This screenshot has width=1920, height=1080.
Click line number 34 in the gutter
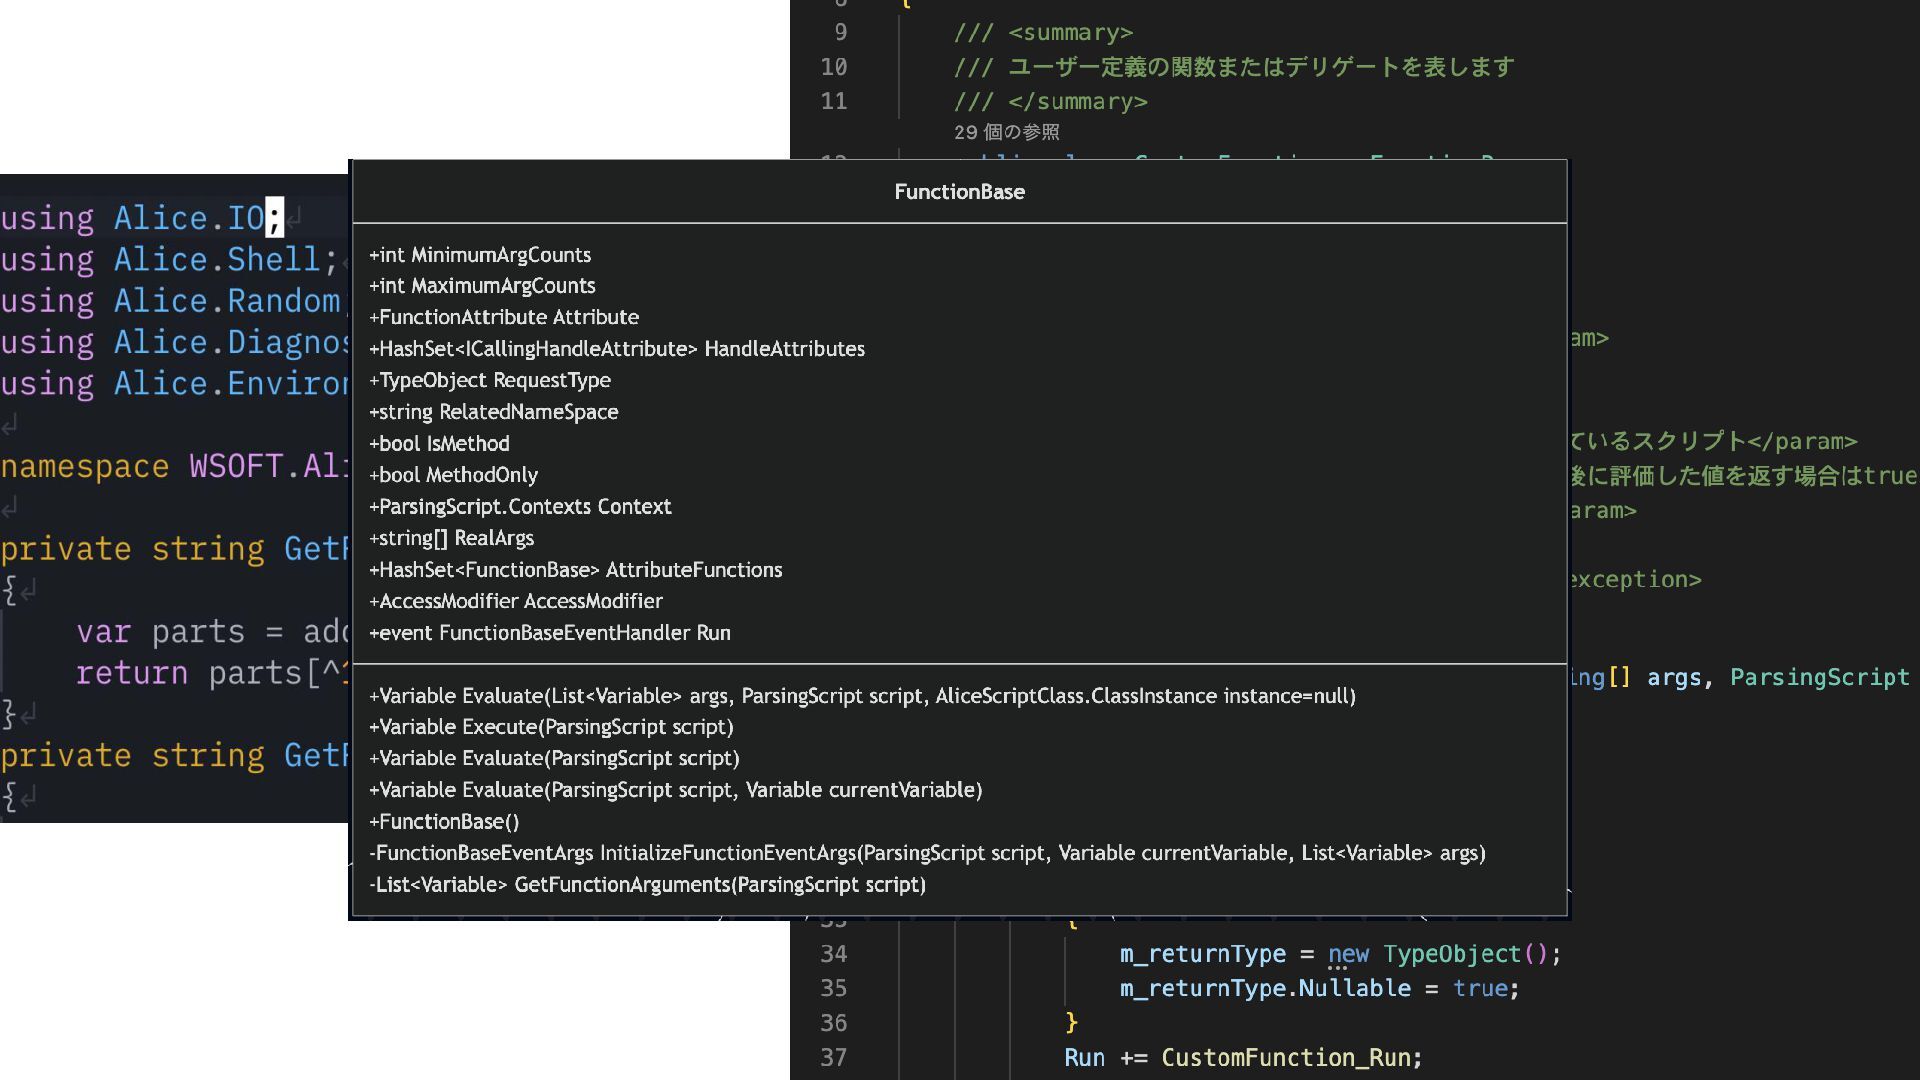833,954
